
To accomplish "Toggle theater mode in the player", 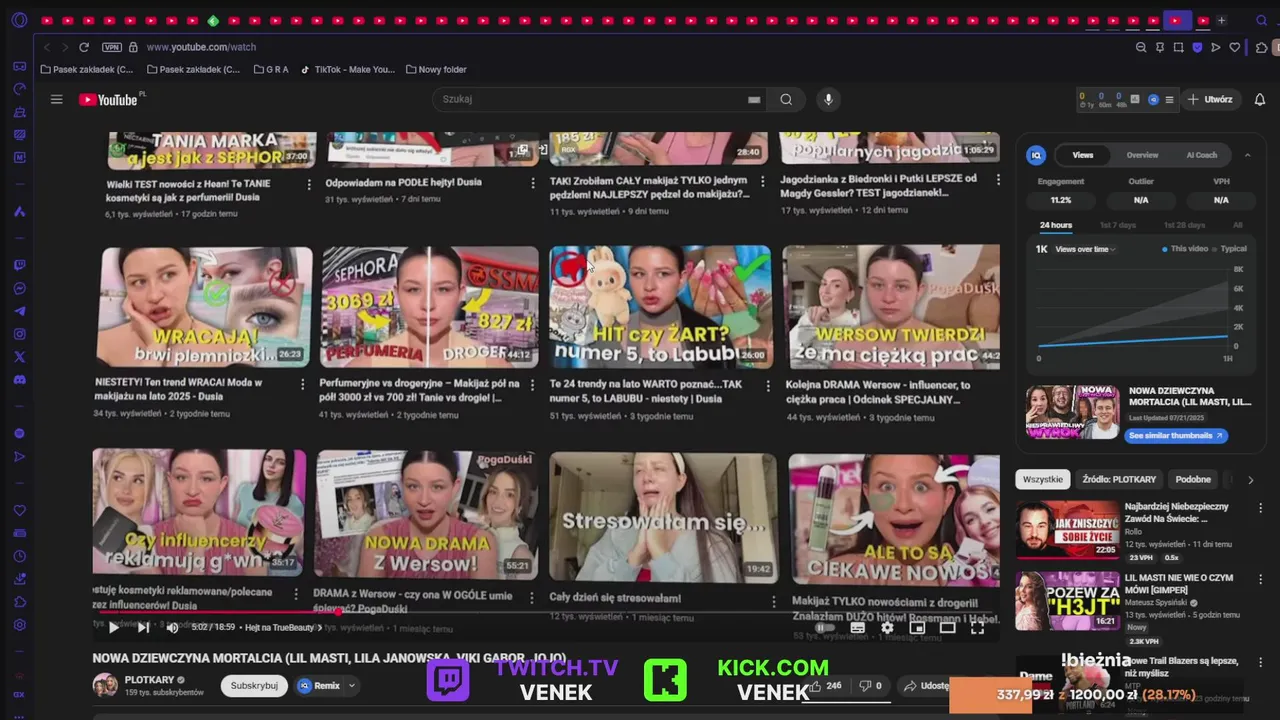I will pos(947,628).
